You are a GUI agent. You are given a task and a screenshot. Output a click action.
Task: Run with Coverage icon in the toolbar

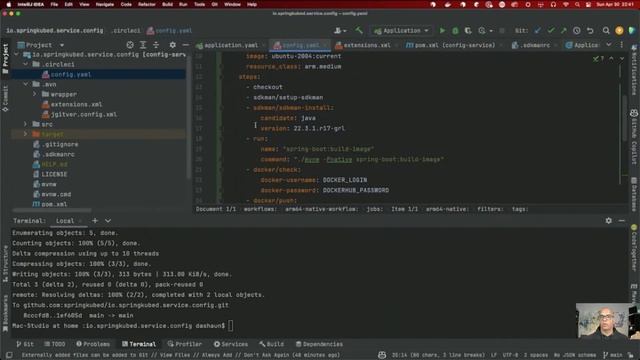[x=468, y=31]
